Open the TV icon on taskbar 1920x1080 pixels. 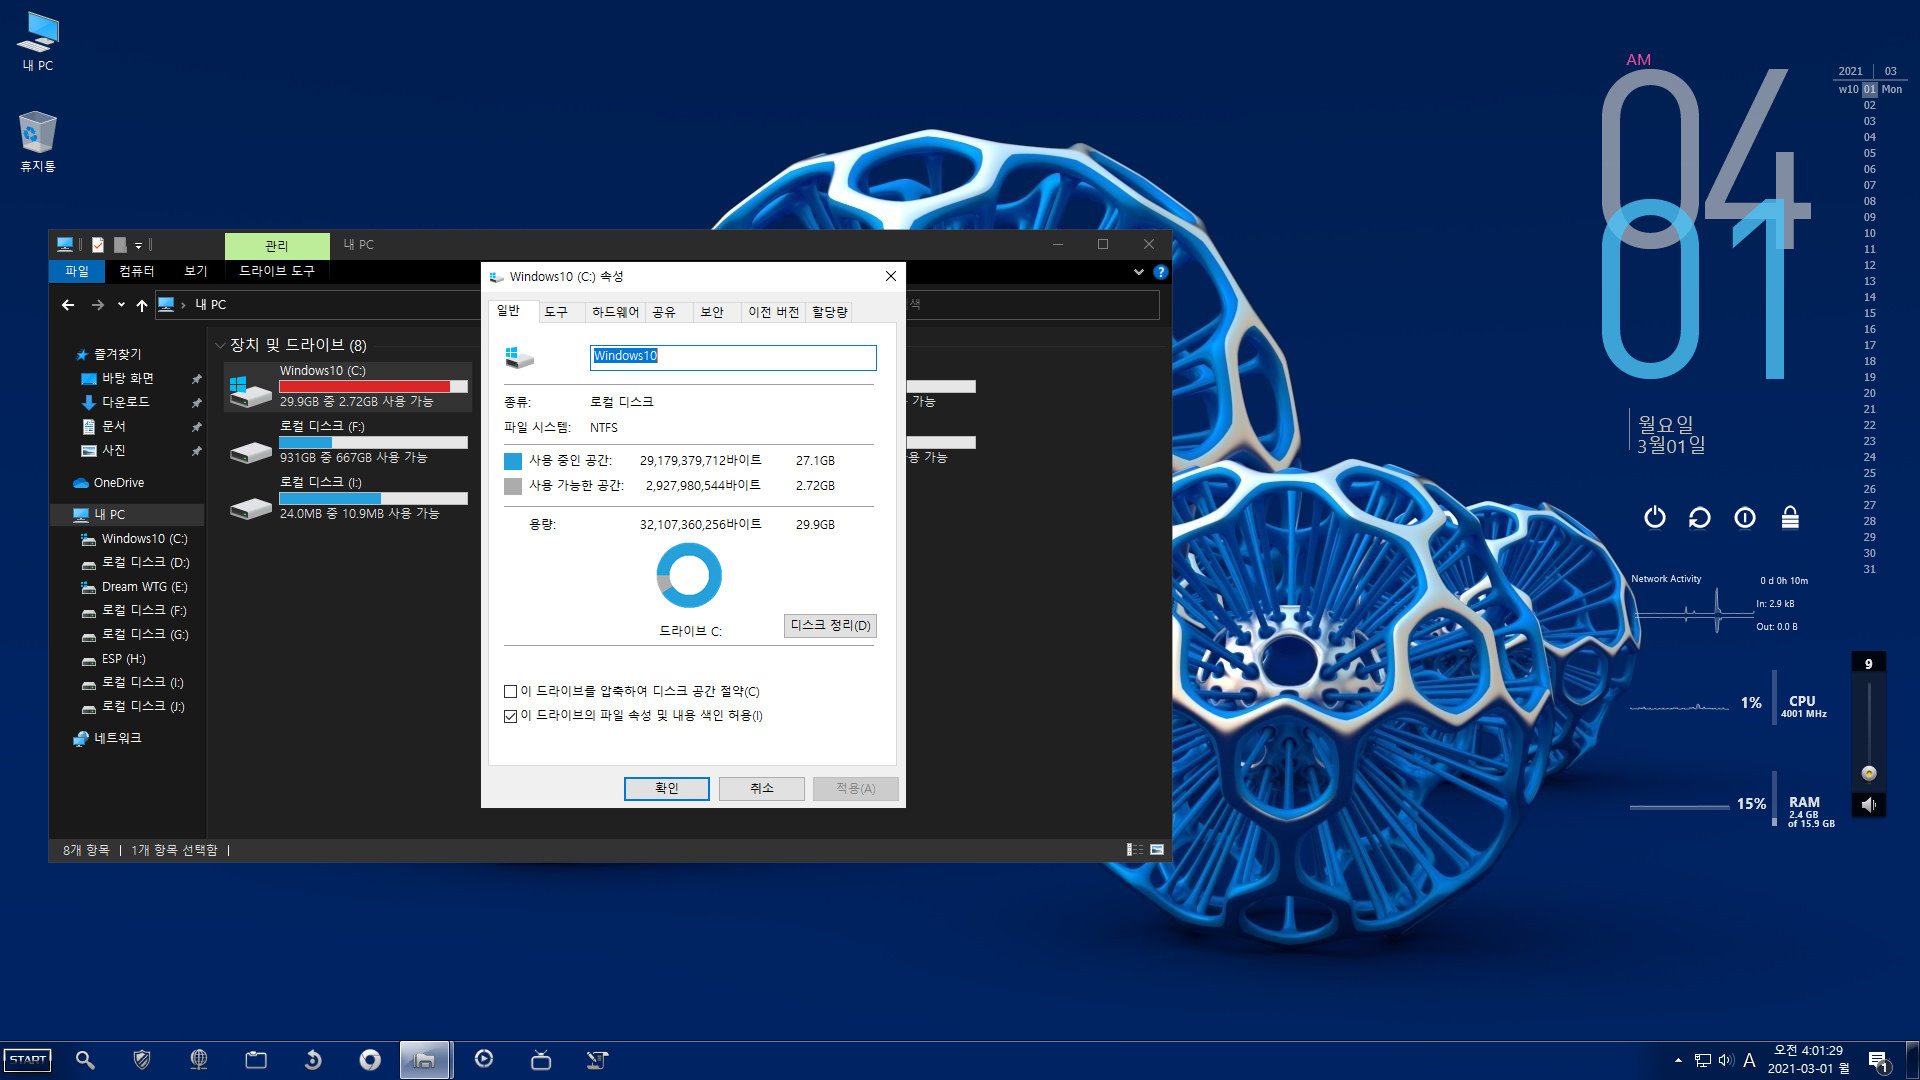tap(541, 1060)
